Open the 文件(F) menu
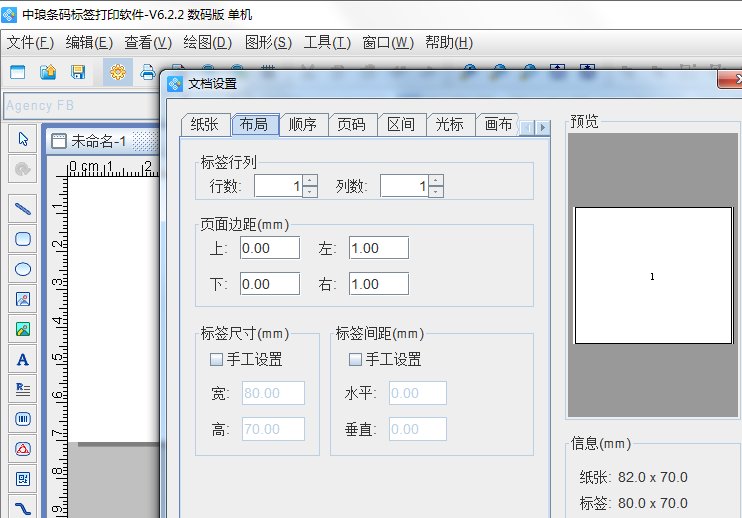The height and width of the screenshot is (518, 742). pyautogui.click(x=30, y=43)
